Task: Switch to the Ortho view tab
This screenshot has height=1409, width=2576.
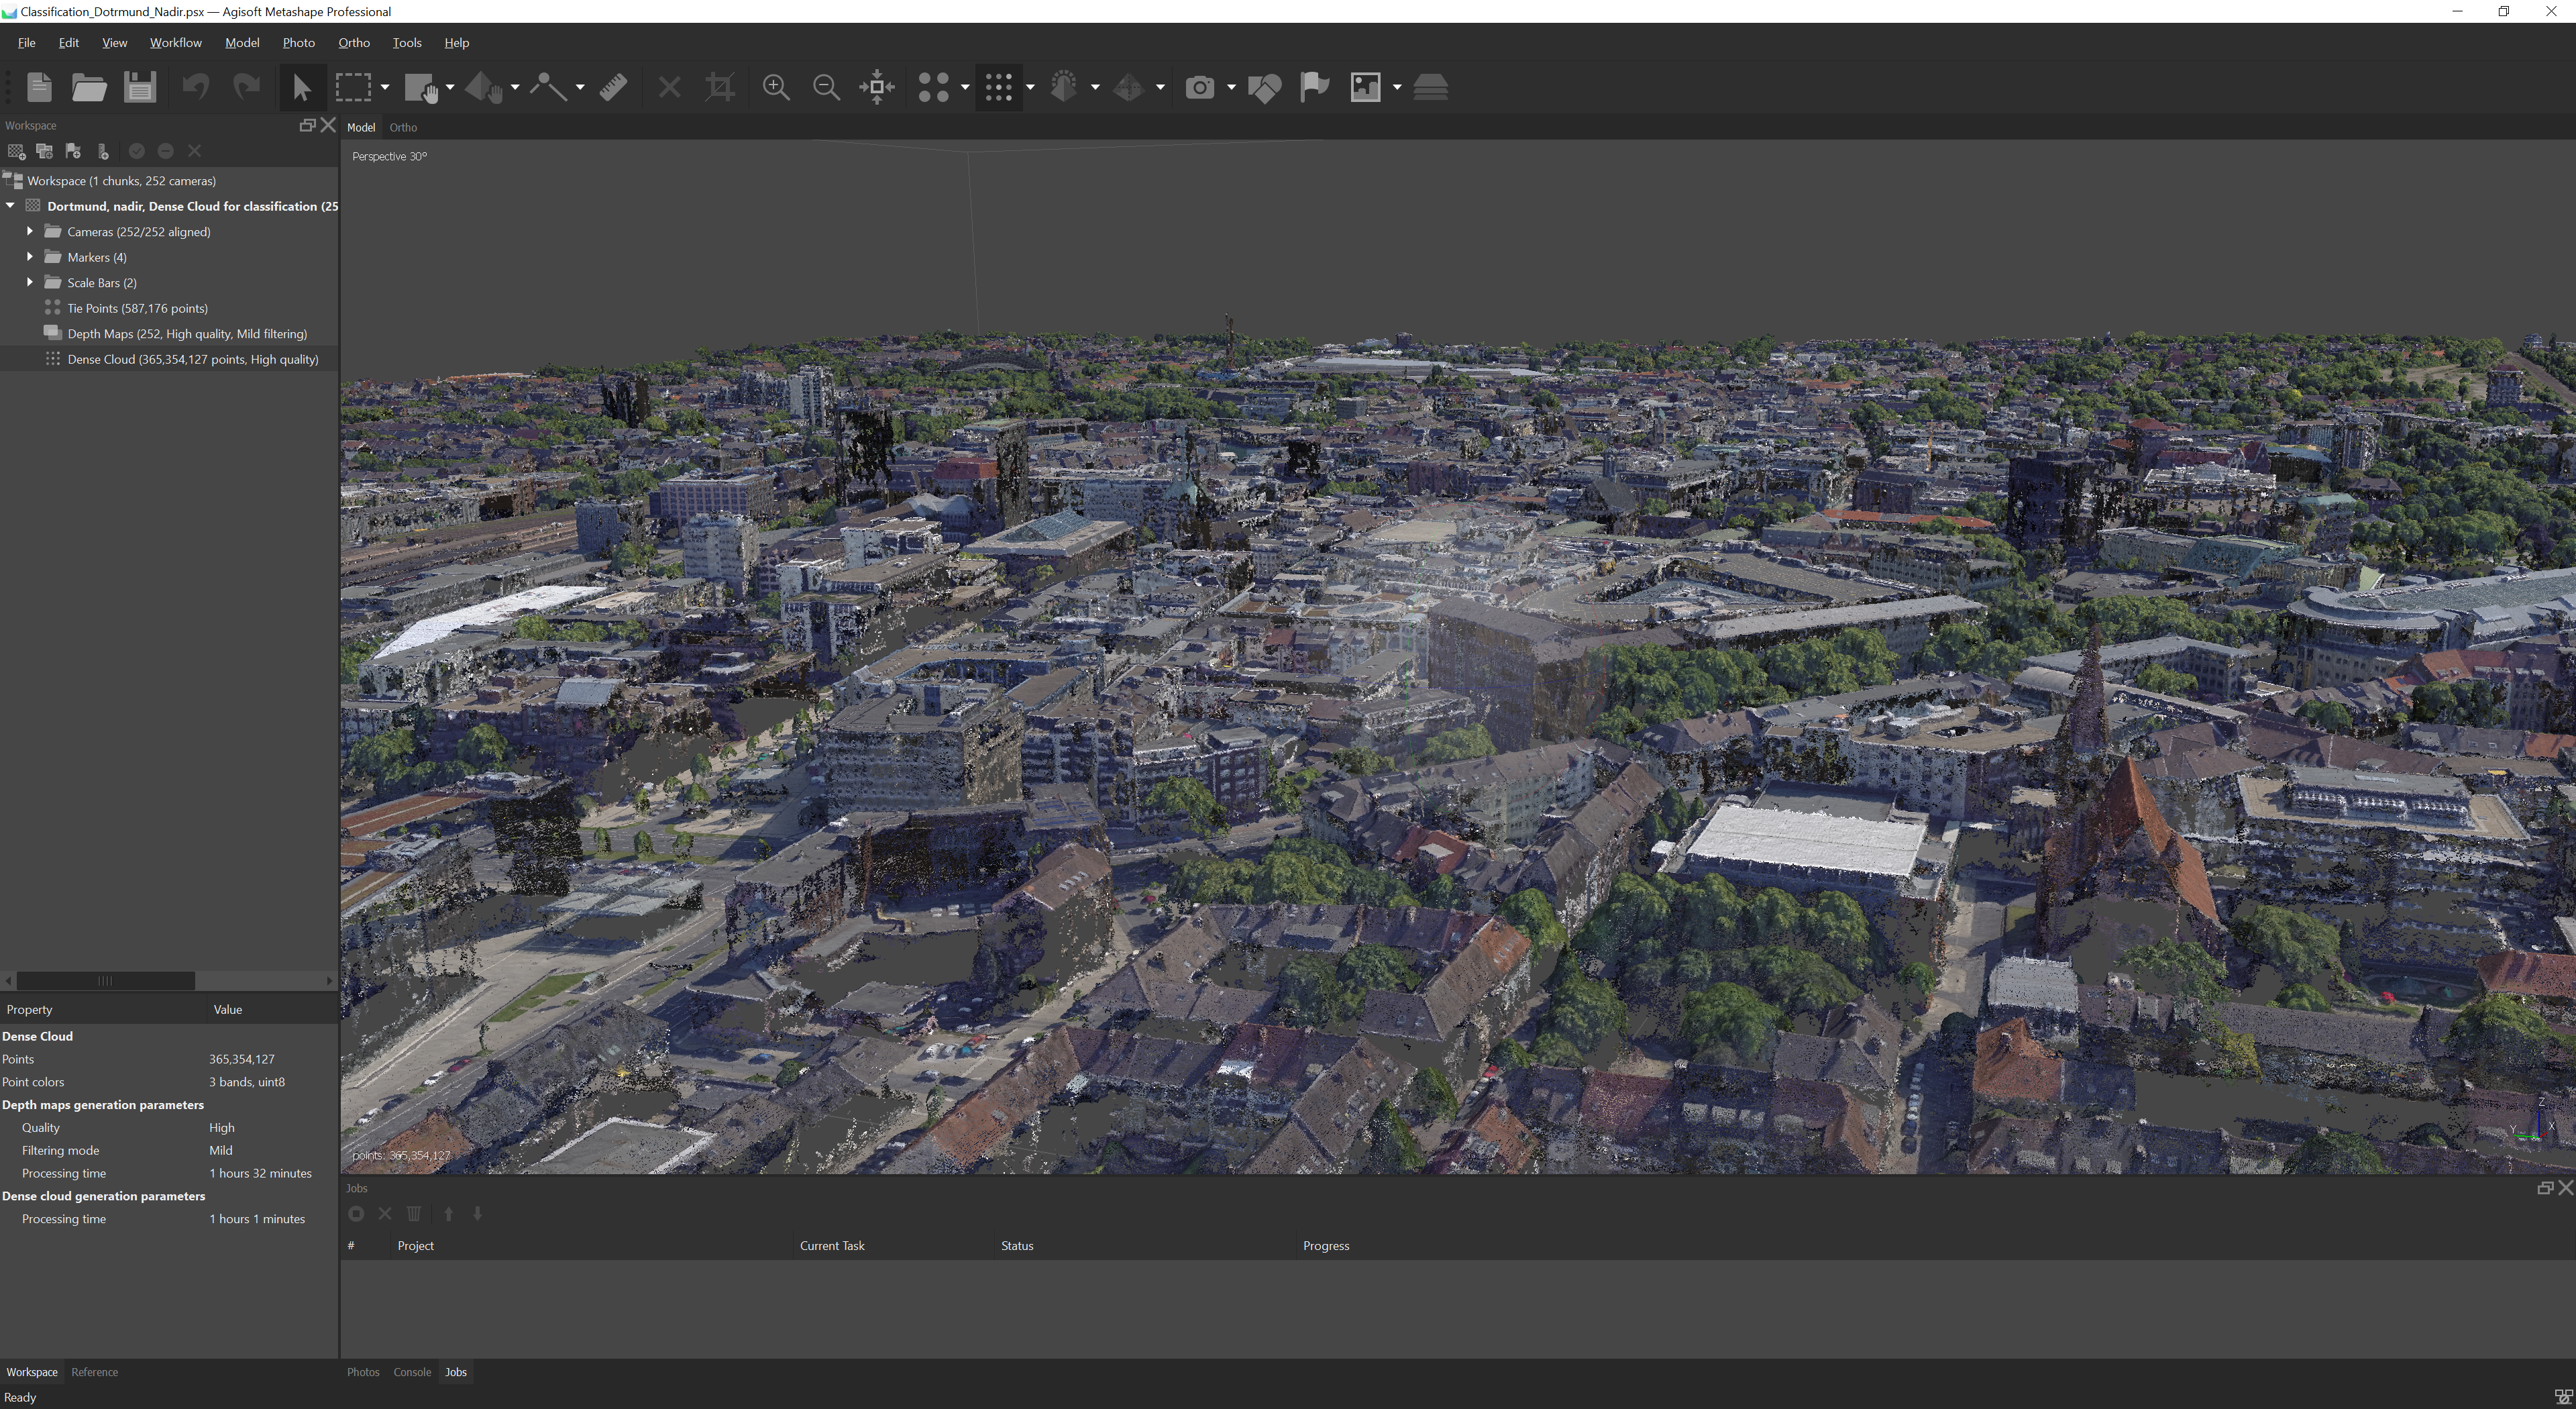Action: point(403,128)
